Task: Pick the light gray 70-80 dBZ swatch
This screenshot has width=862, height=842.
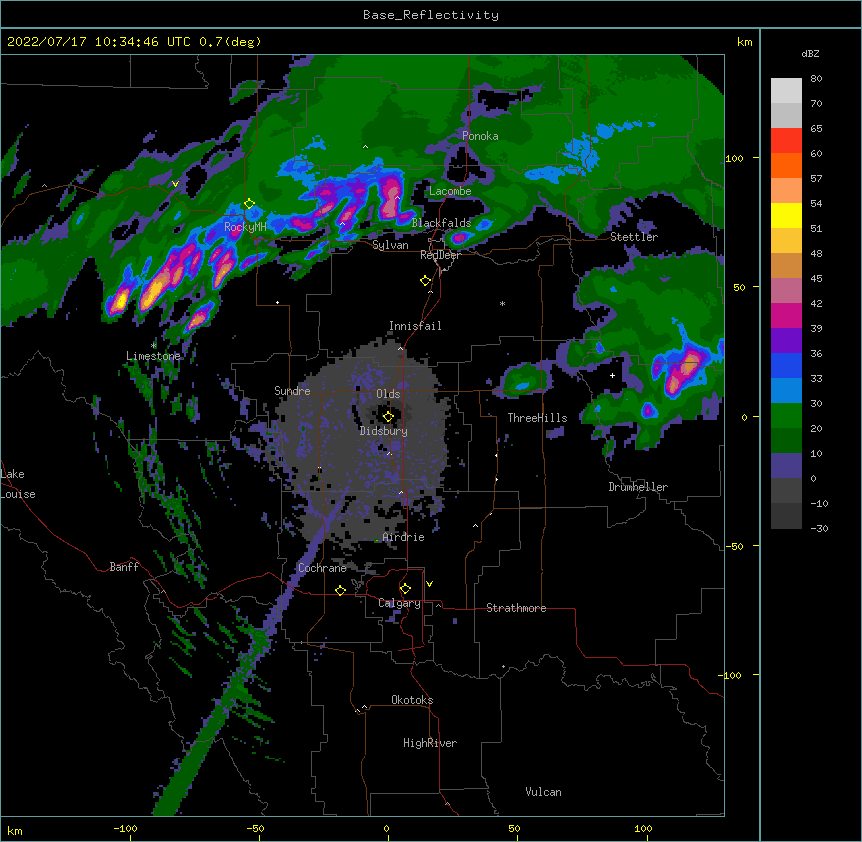Action: tap(786, 91)
